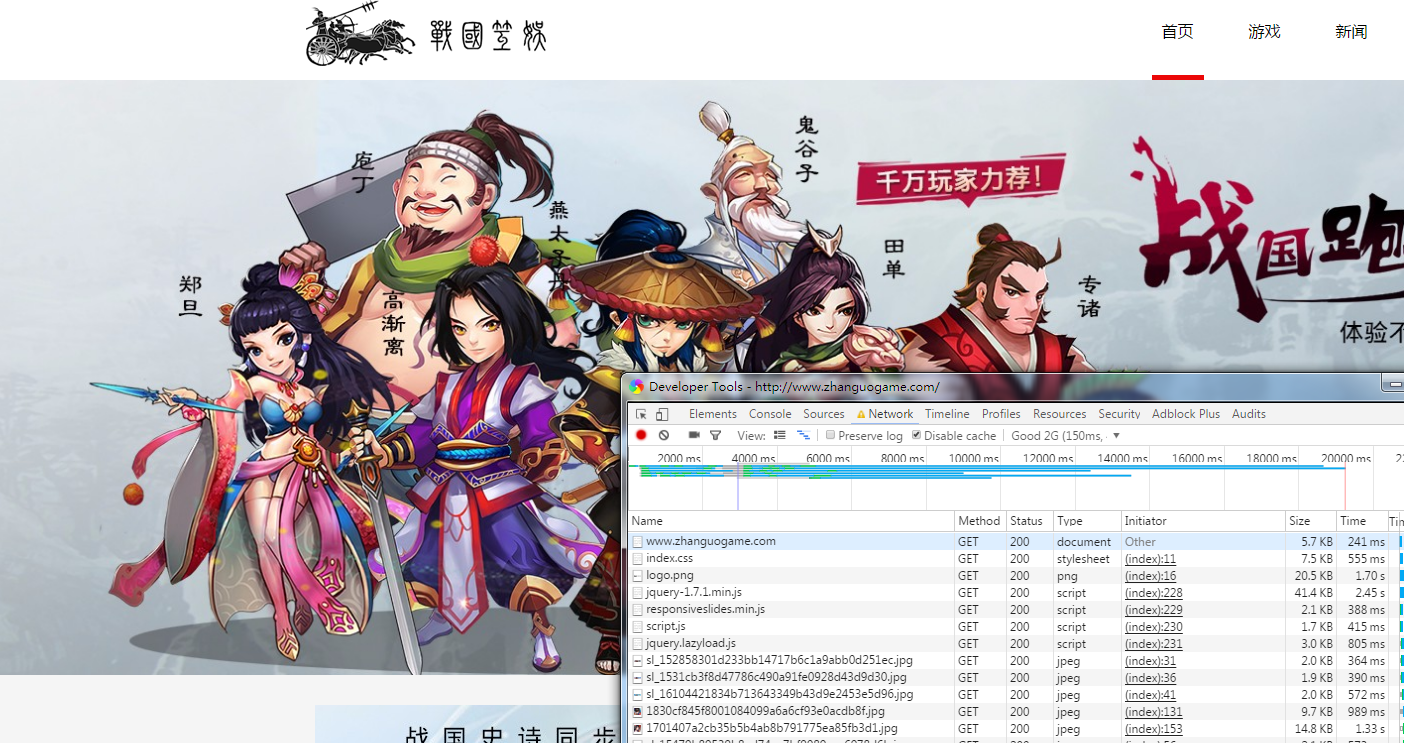Open the (index):153 initiator link
This screenshot has height=743, width=1404.
[x=1153, y=729]
